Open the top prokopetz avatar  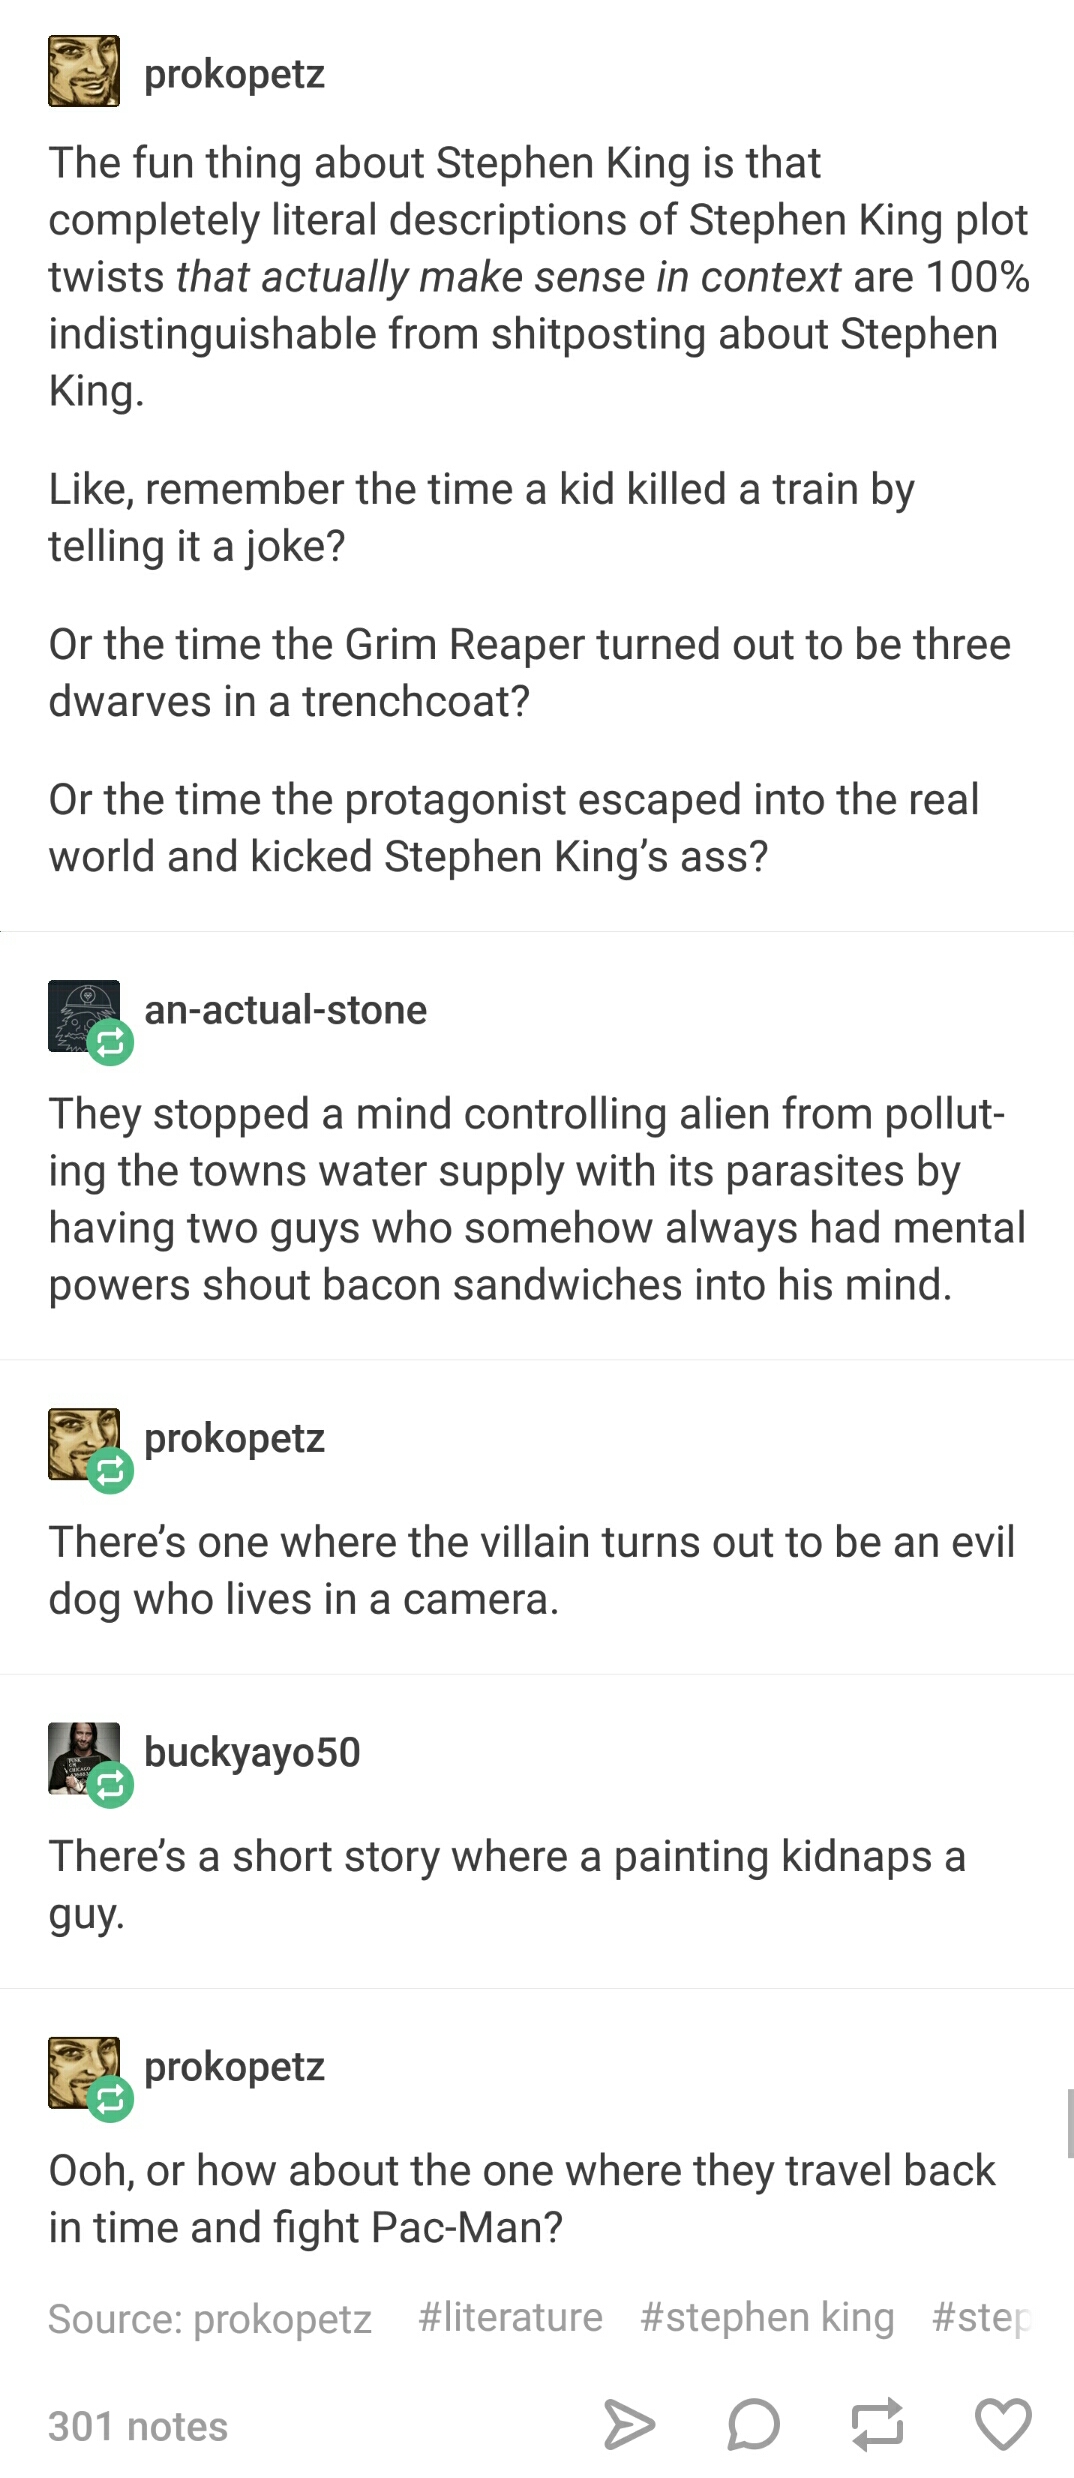click(84, 72)
